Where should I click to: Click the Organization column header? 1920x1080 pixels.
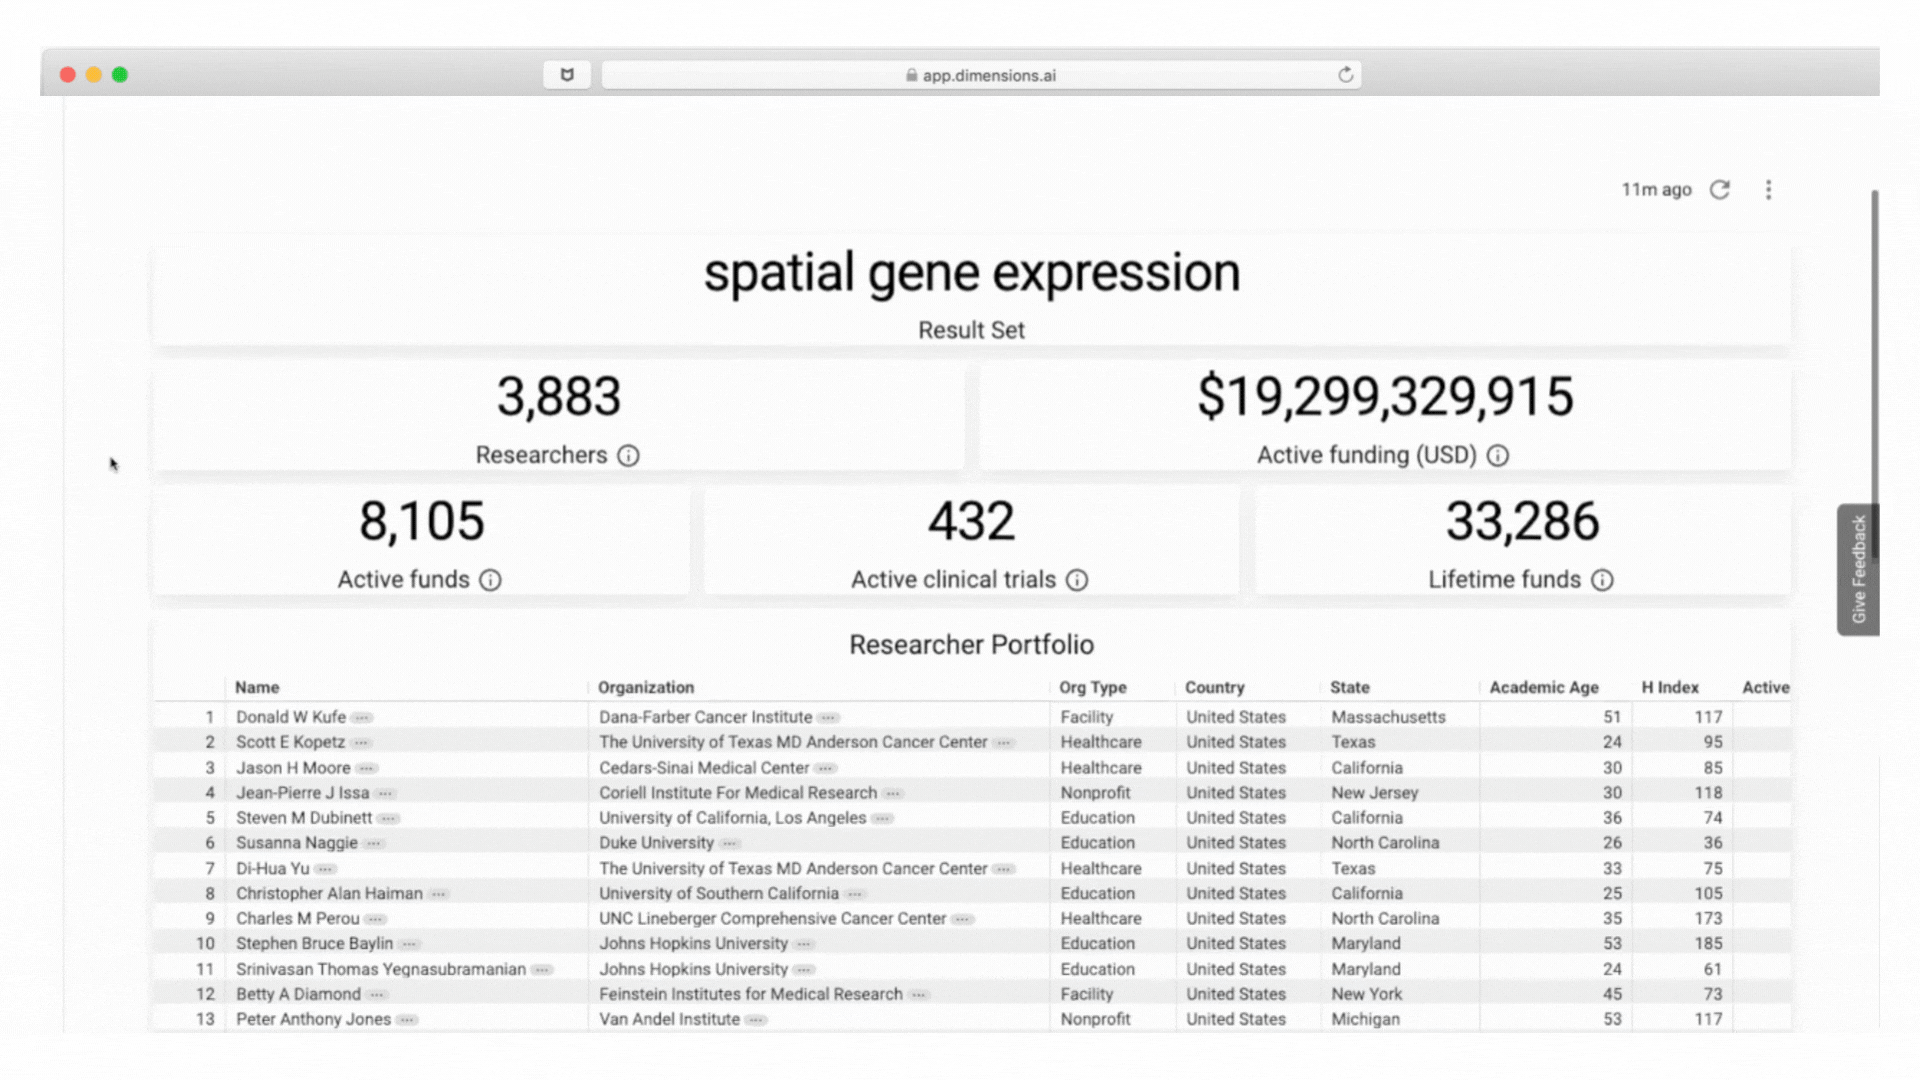645,687
